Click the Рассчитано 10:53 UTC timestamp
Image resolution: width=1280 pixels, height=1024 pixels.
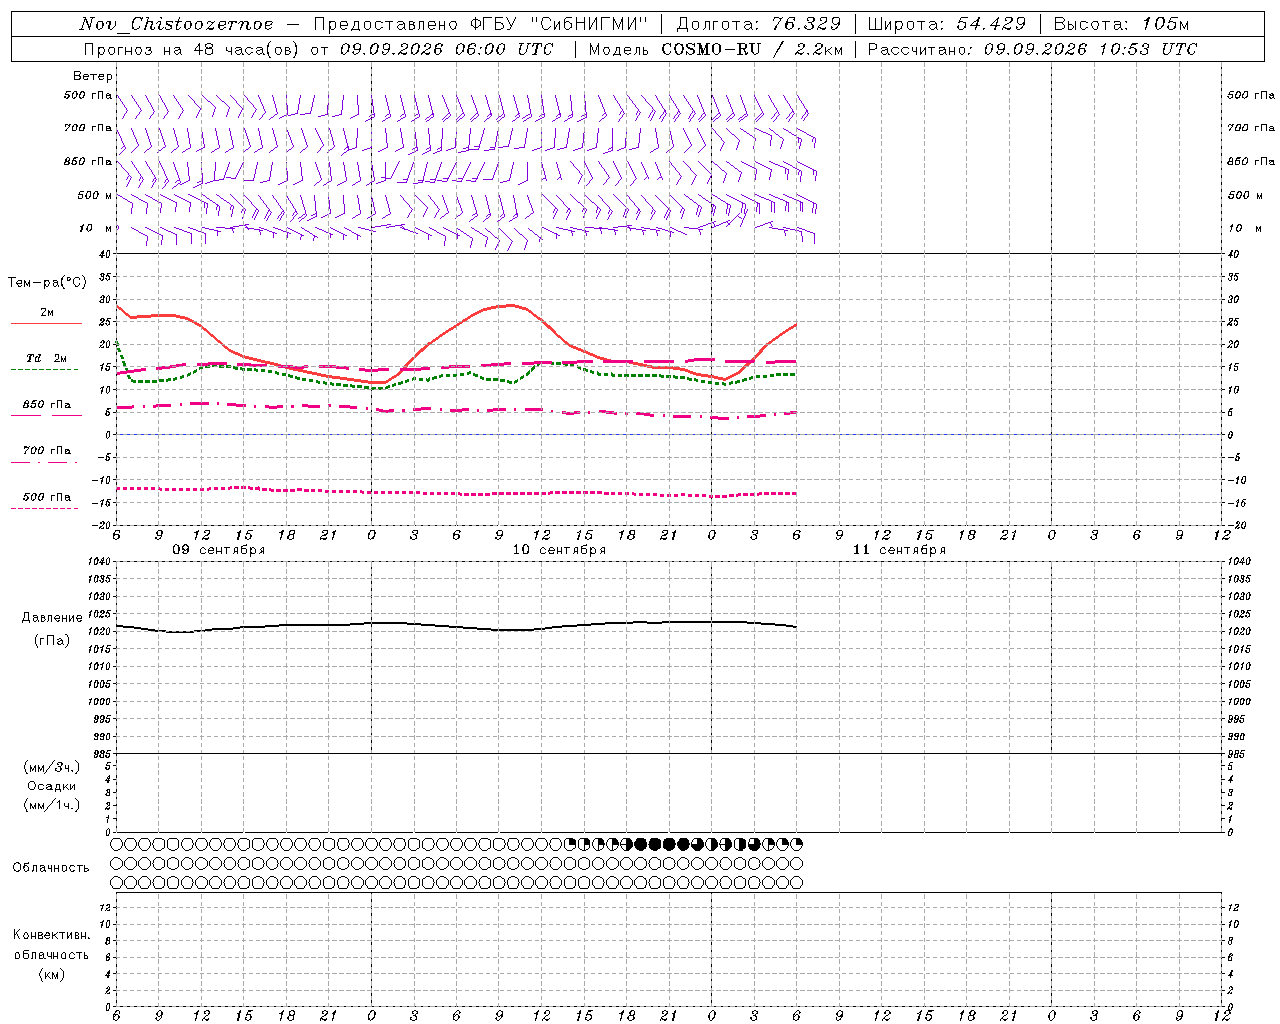(x=1032, y=49)
